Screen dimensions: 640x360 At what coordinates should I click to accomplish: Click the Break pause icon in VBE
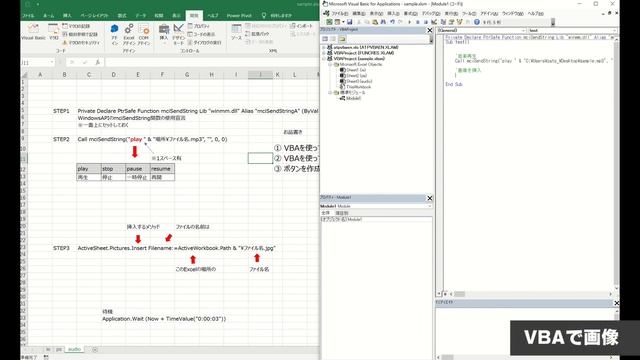click(418, 22)
